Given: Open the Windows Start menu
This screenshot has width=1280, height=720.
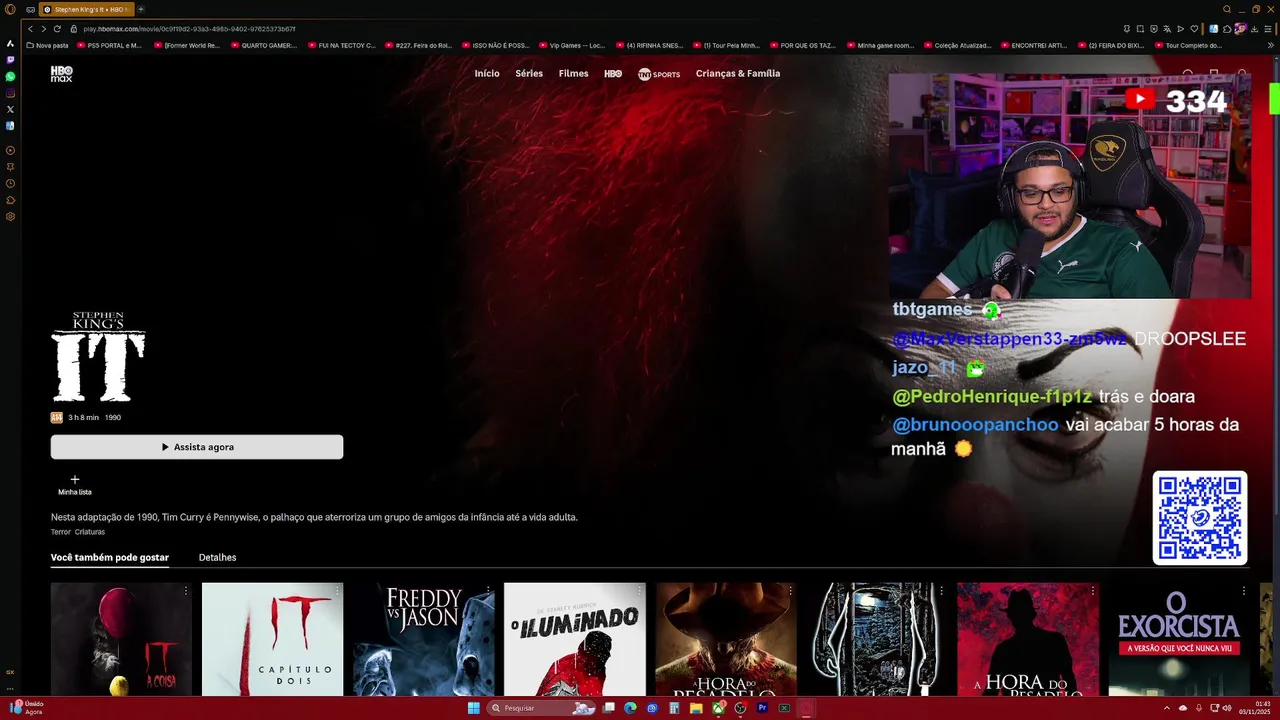Looking at the screenshot, I should (x=473, y=708).
